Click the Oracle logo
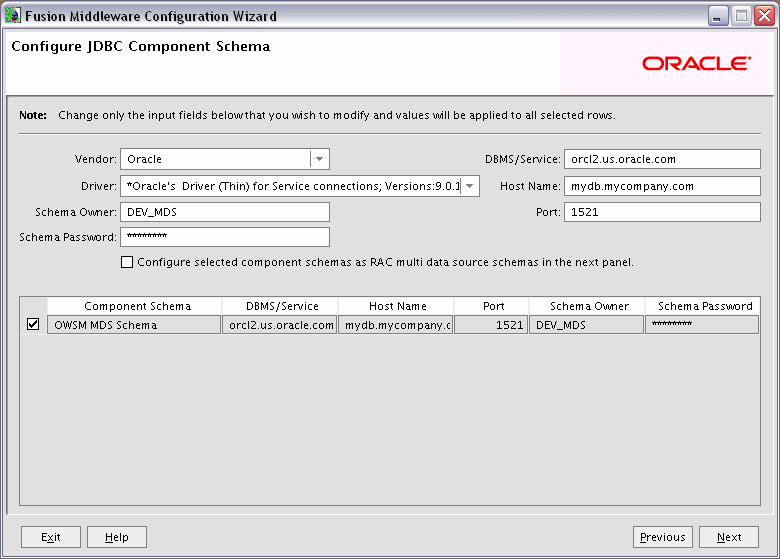Viewport: 780px width, 559px height. click(x=696, y=63)
